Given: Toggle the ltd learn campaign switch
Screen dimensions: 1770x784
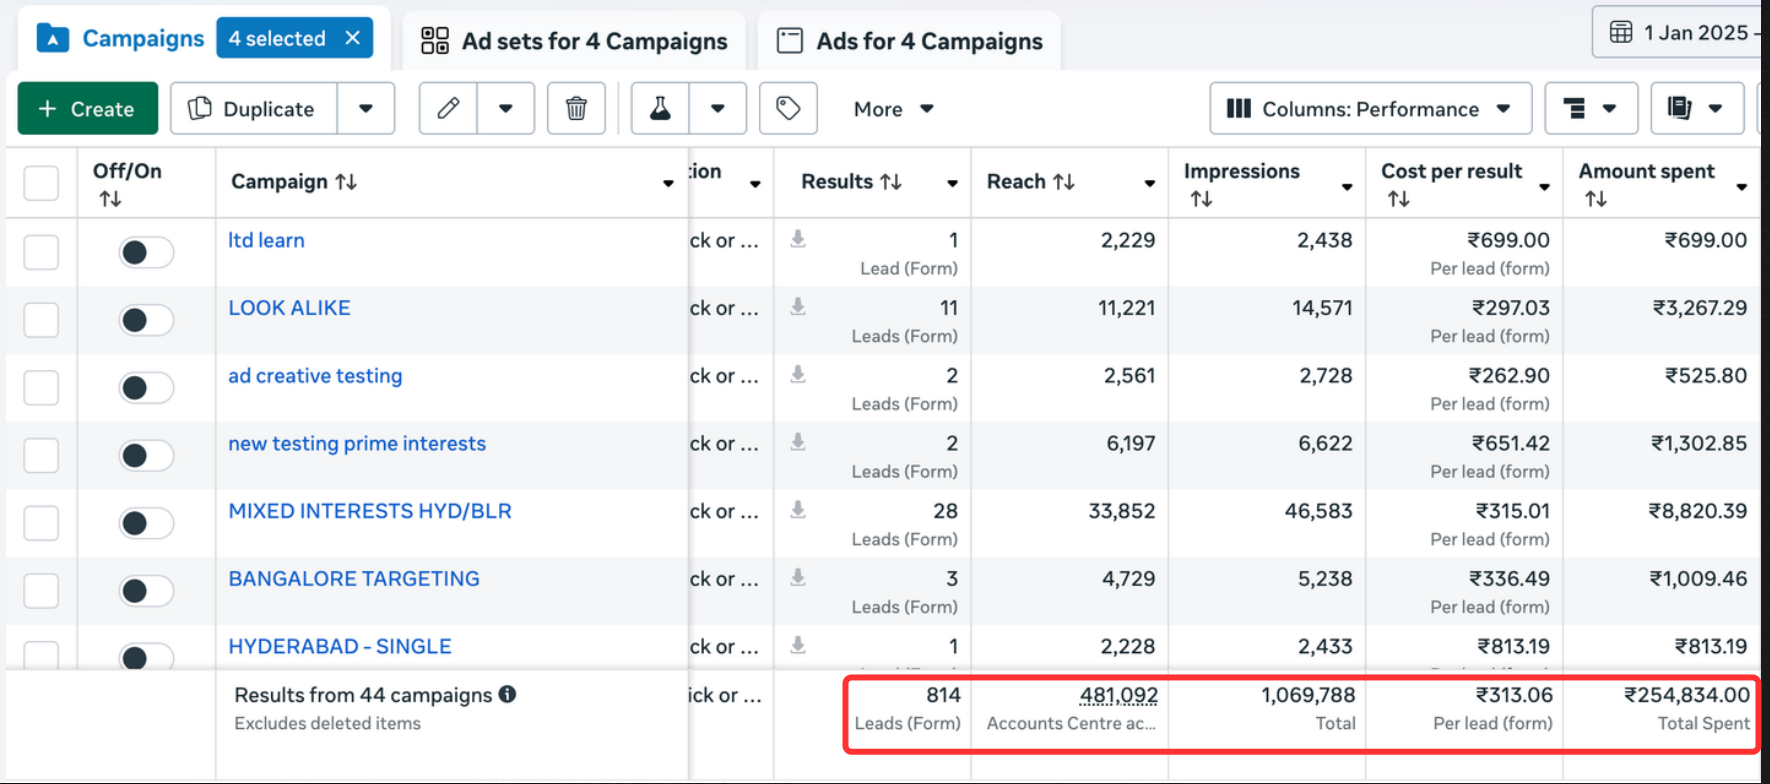Looking at the screenshot, I should click(x=146, y=252).
